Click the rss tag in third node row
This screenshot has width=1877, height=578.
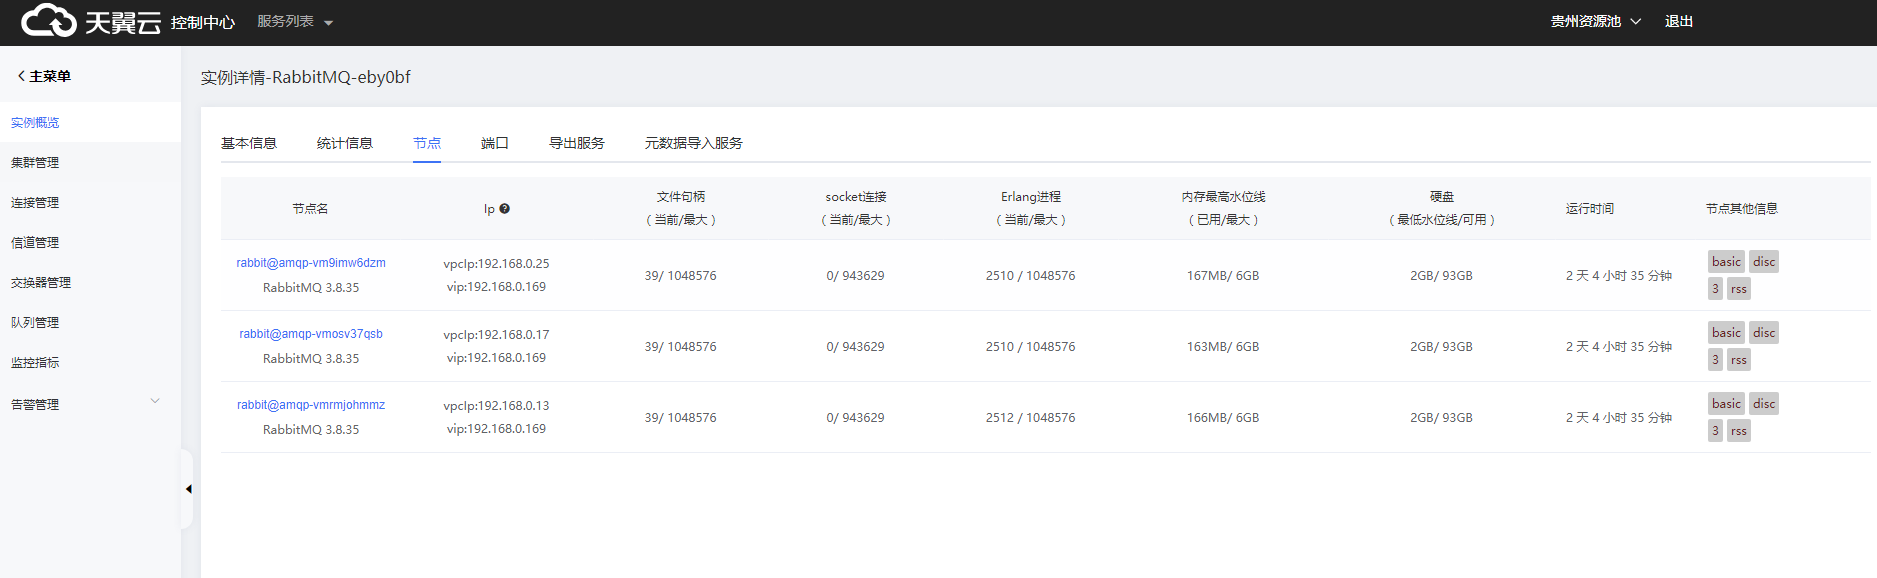[1739, 431]
